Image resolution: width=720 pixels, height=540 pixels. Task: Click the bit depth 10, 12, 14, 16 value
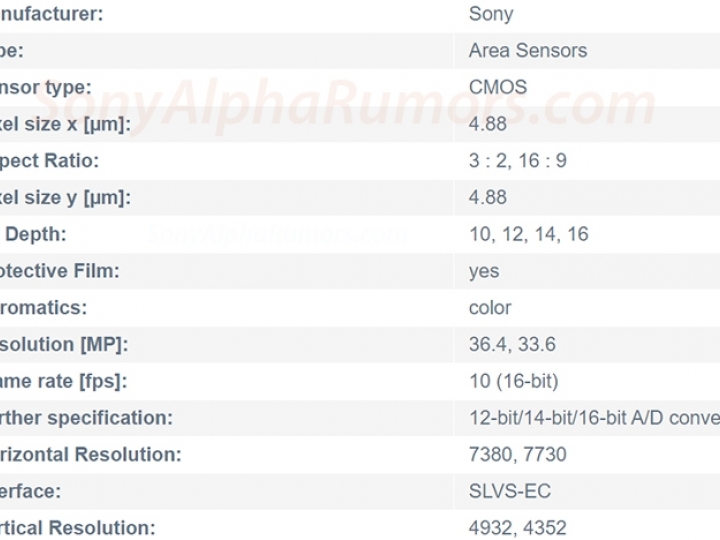529,234
